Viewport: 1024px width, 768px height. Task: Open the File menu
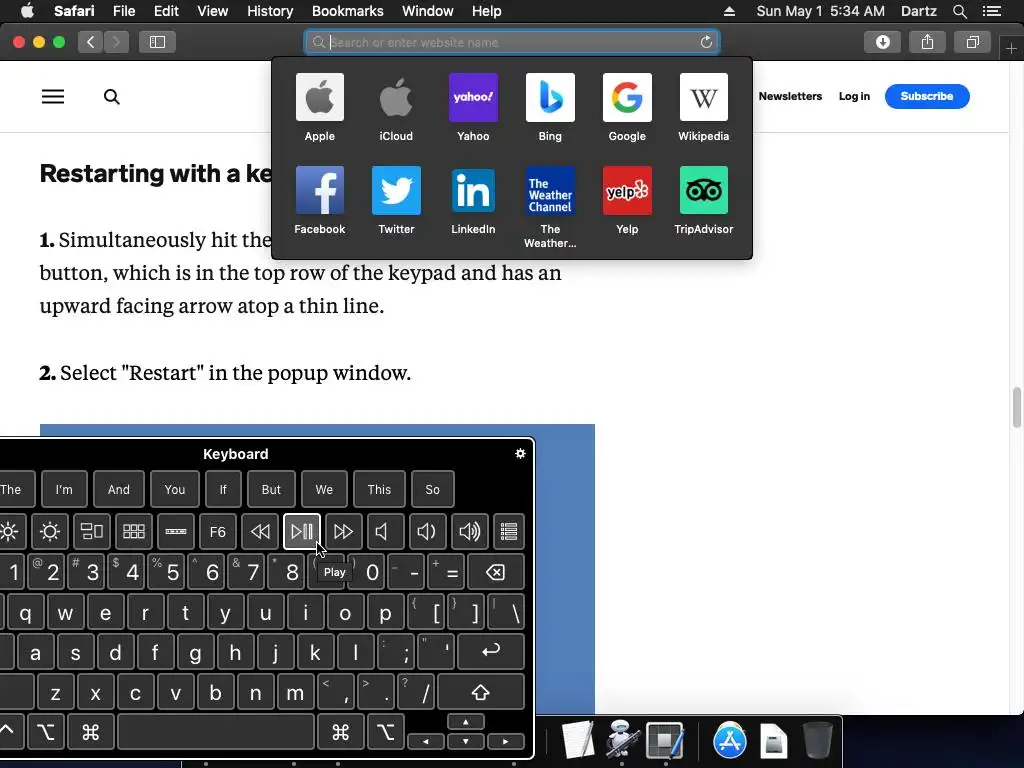123,11
